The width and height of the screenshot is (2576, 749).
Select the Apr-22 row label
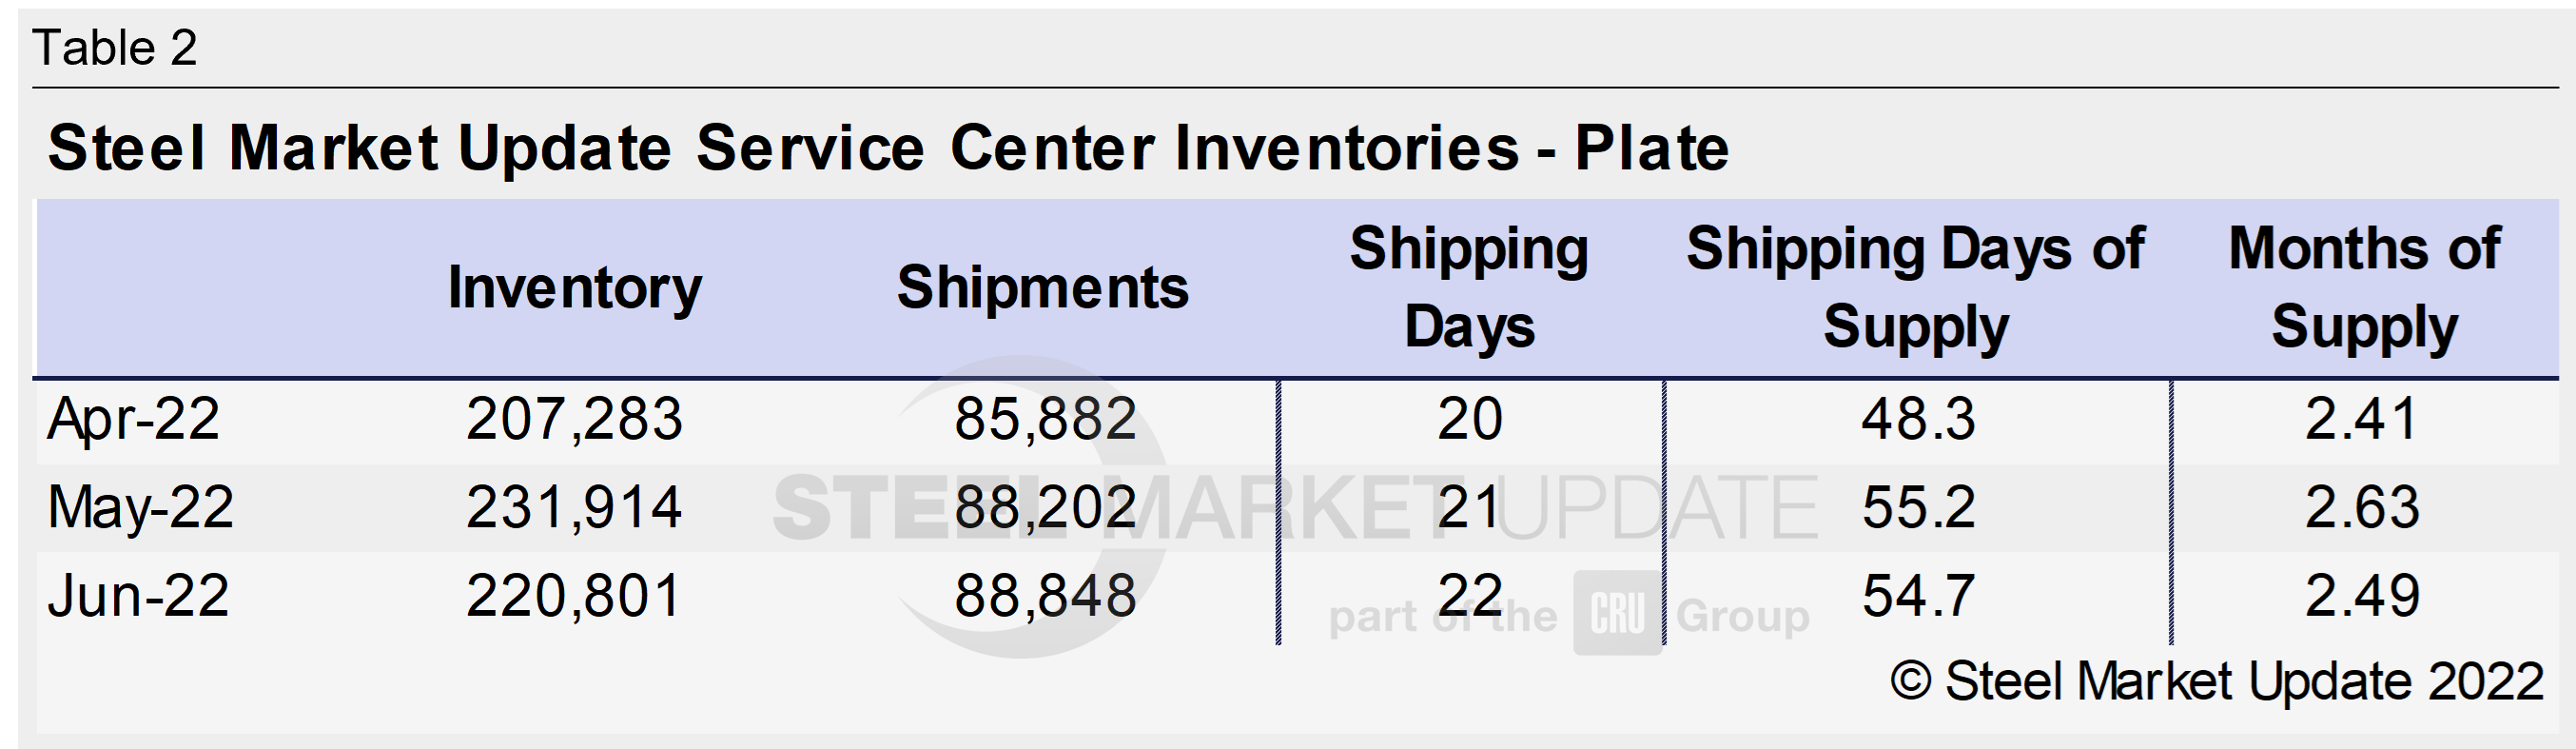tap(133, 419)
